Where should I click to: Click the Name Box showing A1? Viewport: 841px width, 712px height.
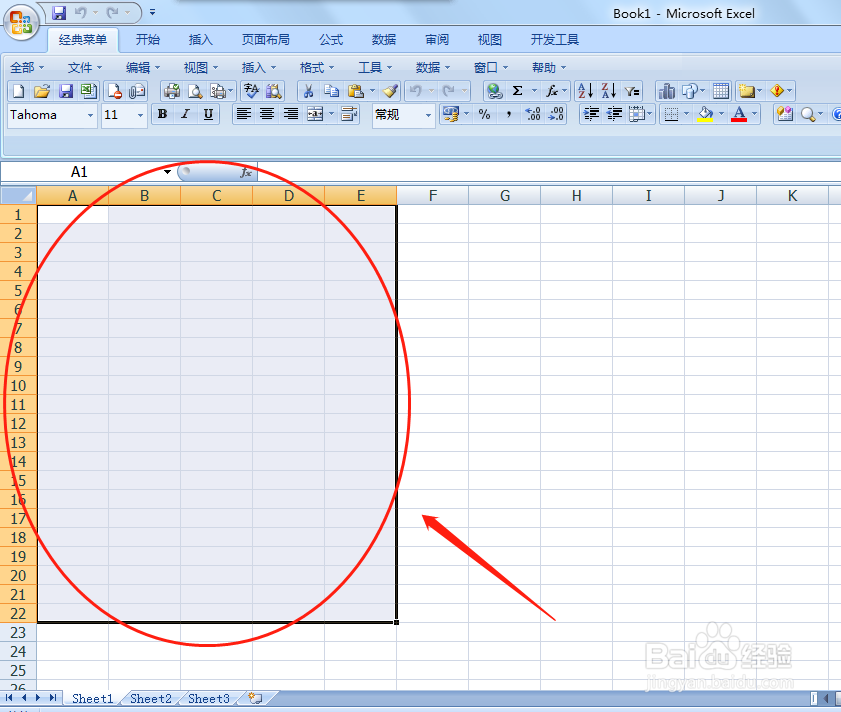coord(80,172)
